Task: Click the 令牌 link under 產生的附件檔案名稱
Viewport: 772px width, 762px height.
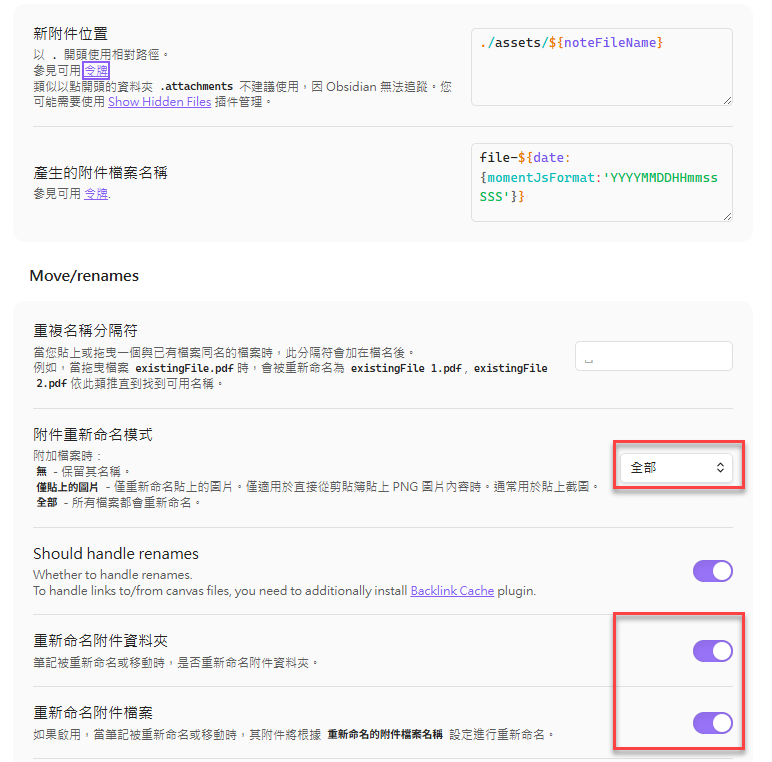Action: 96,193
